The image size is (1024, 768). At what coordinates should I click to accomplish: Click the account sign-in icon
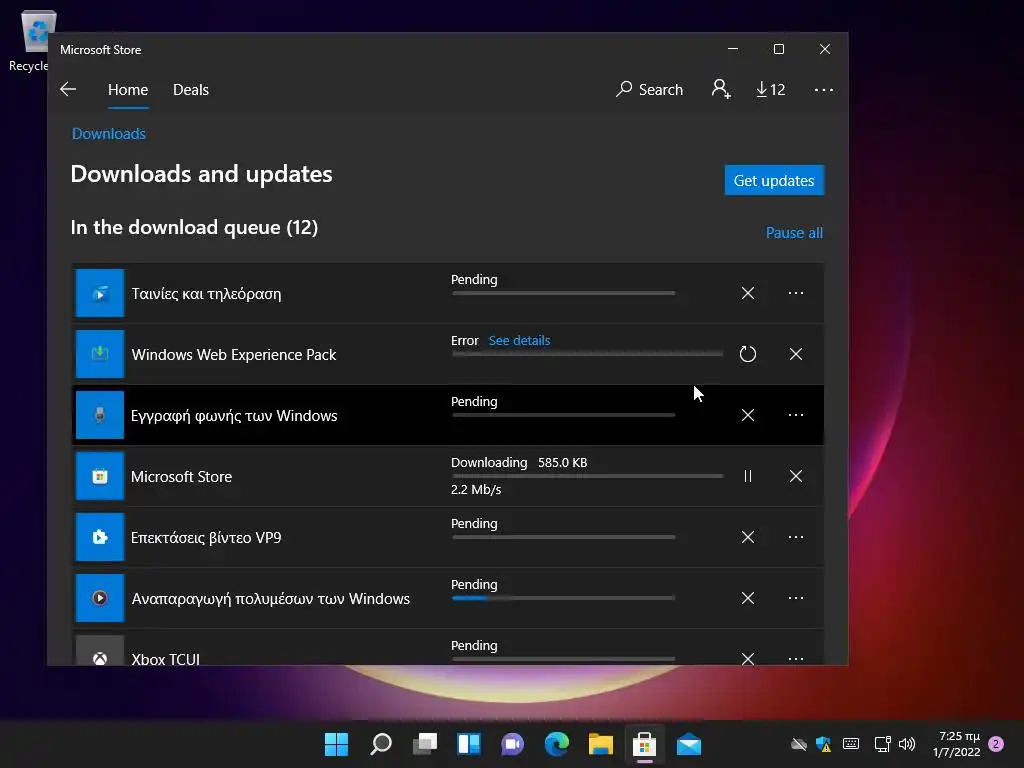point(721,89)
